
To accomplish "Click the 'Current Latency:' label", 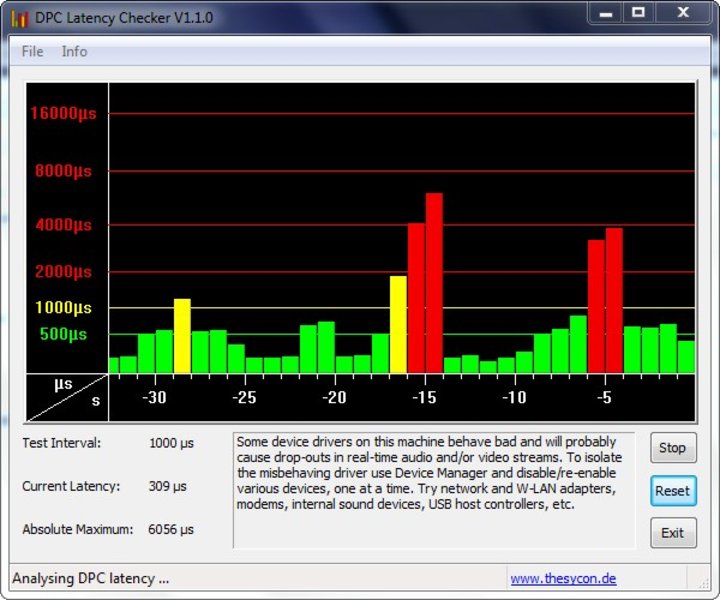I will click(x=71, y=486).
